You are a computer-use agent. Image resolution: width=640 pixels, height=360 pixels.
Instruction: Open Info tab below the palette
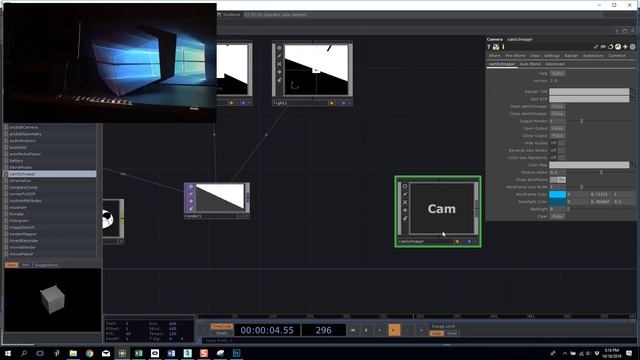coord(25,265)
